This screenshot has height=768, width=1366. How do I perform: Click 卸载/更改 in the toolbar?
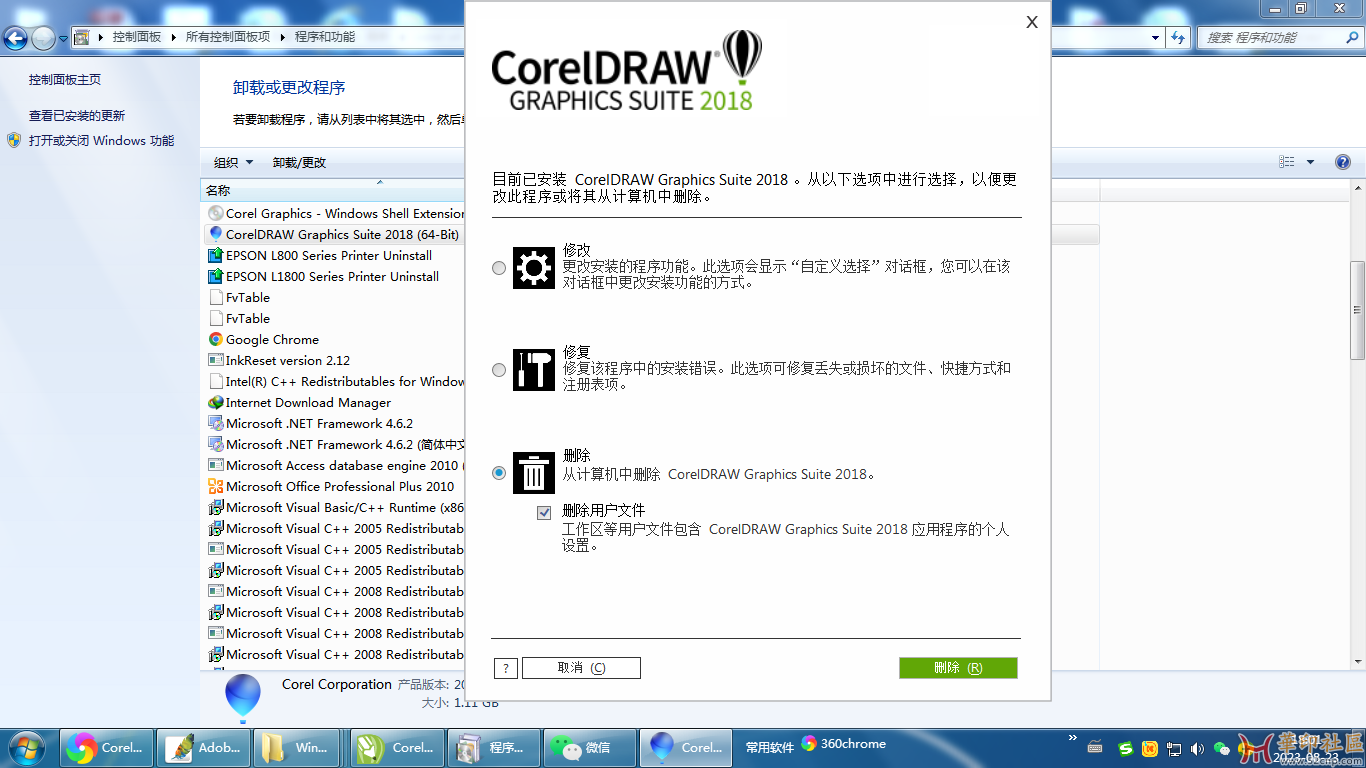pos(299,163)
